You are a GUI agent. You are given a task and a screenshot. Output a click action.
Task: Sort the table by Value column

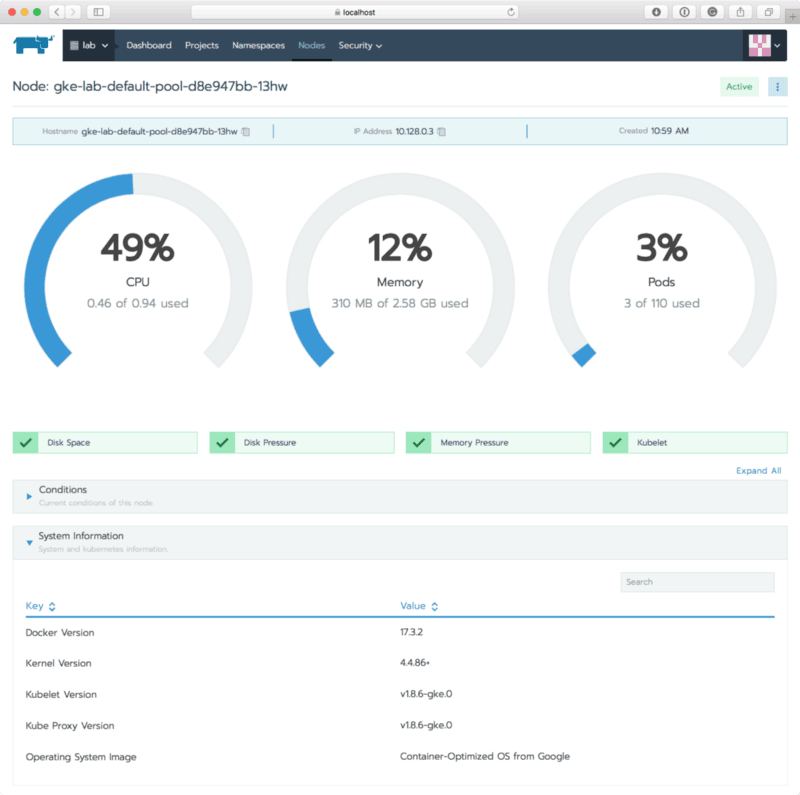point(418,605)
